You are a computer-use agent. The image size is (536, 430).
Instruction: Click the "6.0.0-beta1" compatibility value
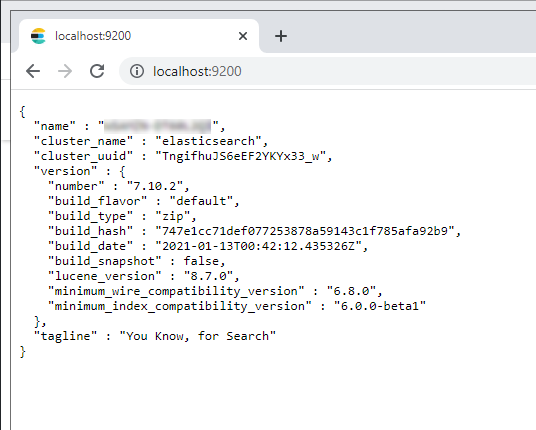pyautogui.click(x=380, y=306)
